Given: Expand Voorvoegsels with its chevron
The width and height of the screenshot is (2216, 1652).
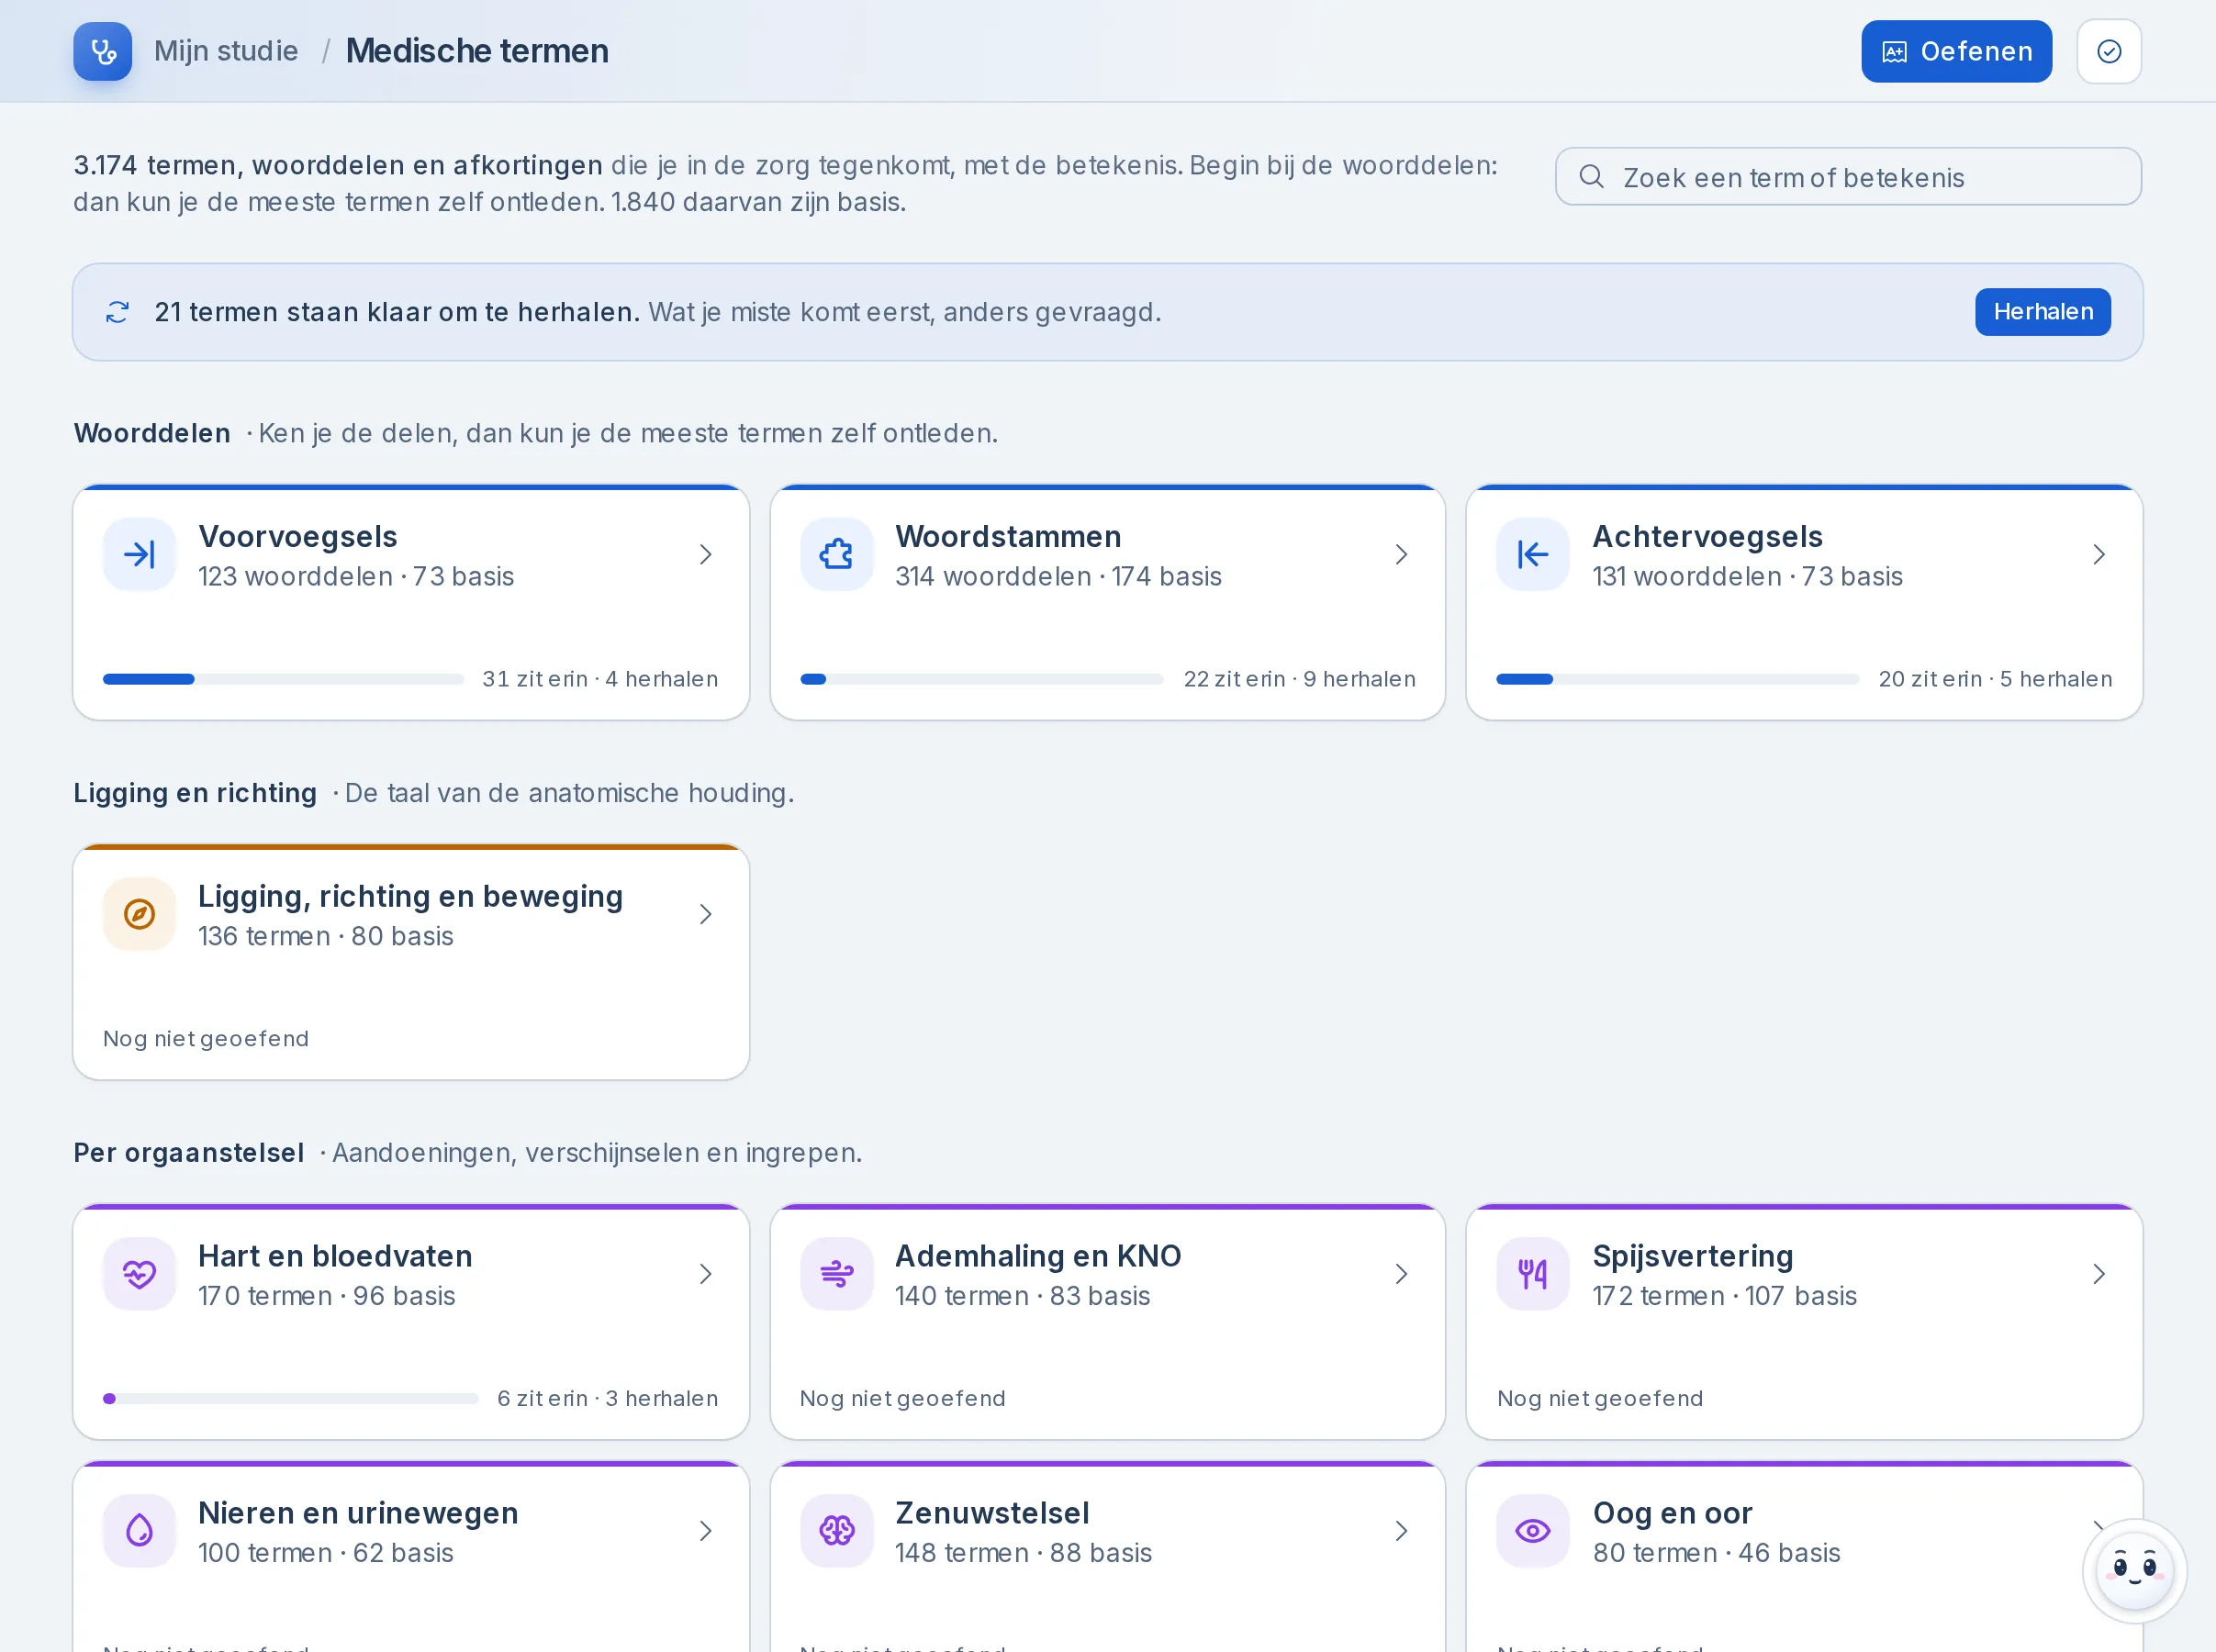Looking at the screenshot, I should click(705, 554).
